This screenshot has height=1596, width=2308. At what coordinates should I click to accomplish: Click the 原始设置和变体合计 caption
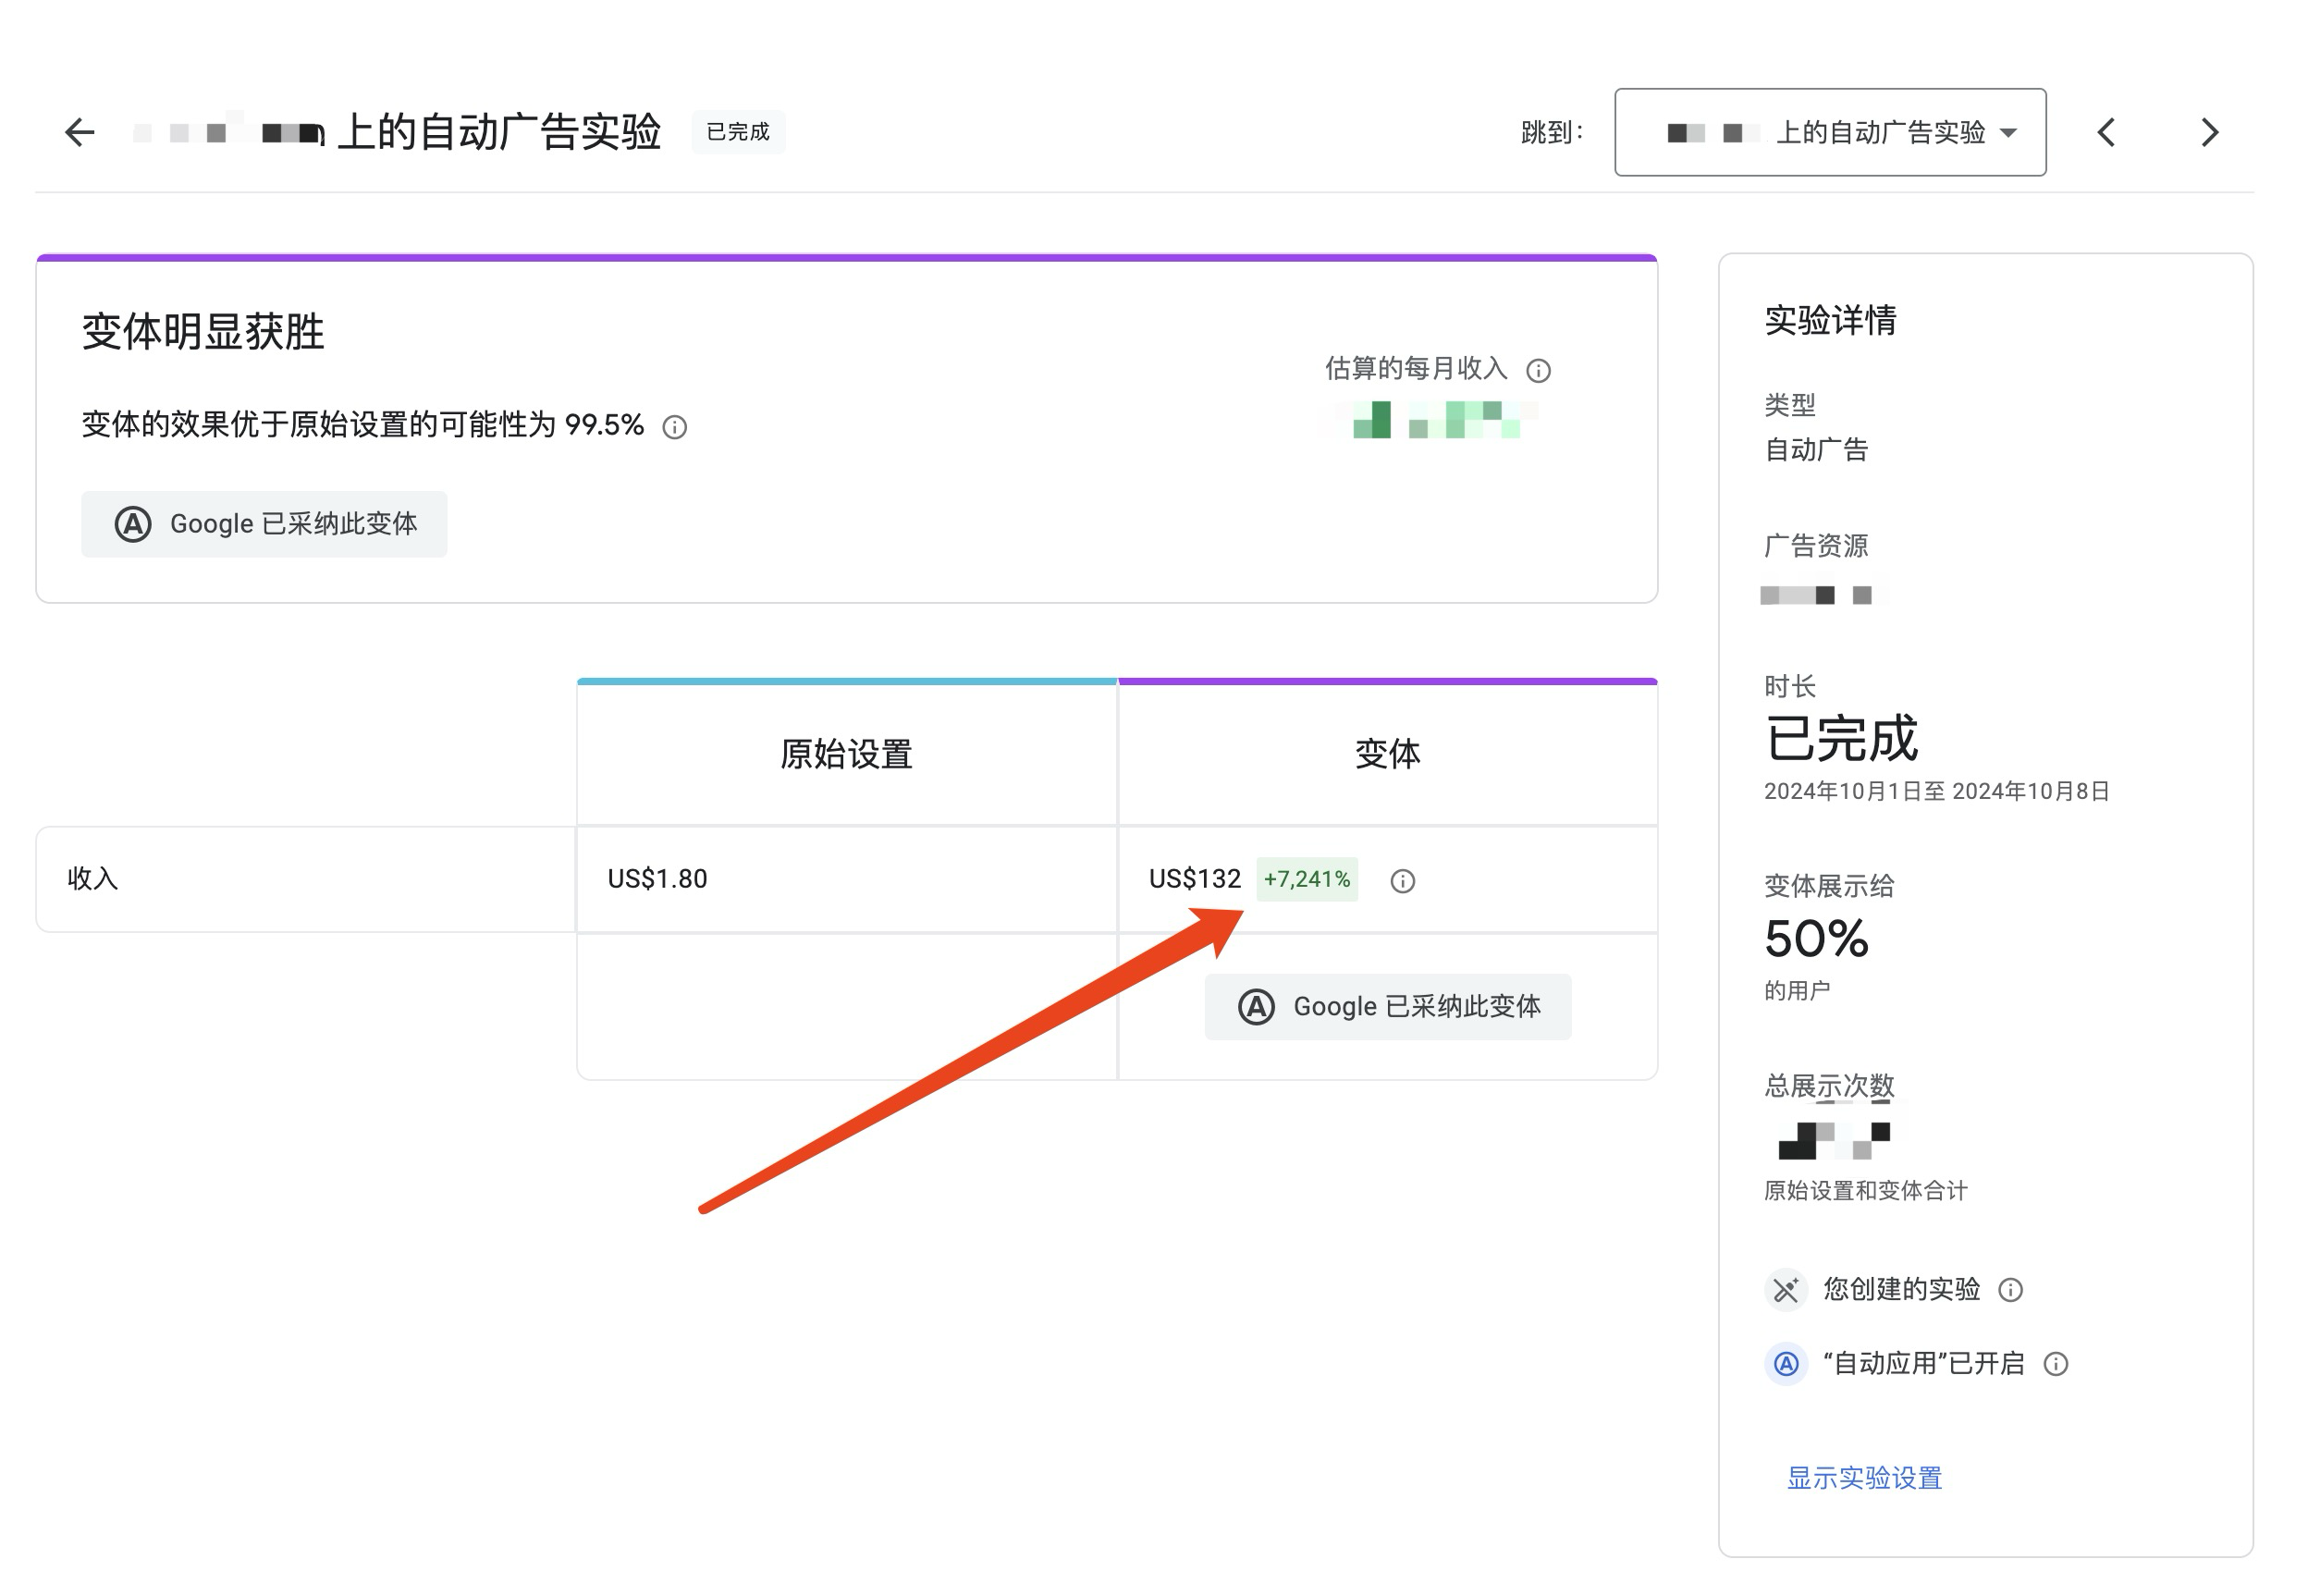tap(1865, 1190)
